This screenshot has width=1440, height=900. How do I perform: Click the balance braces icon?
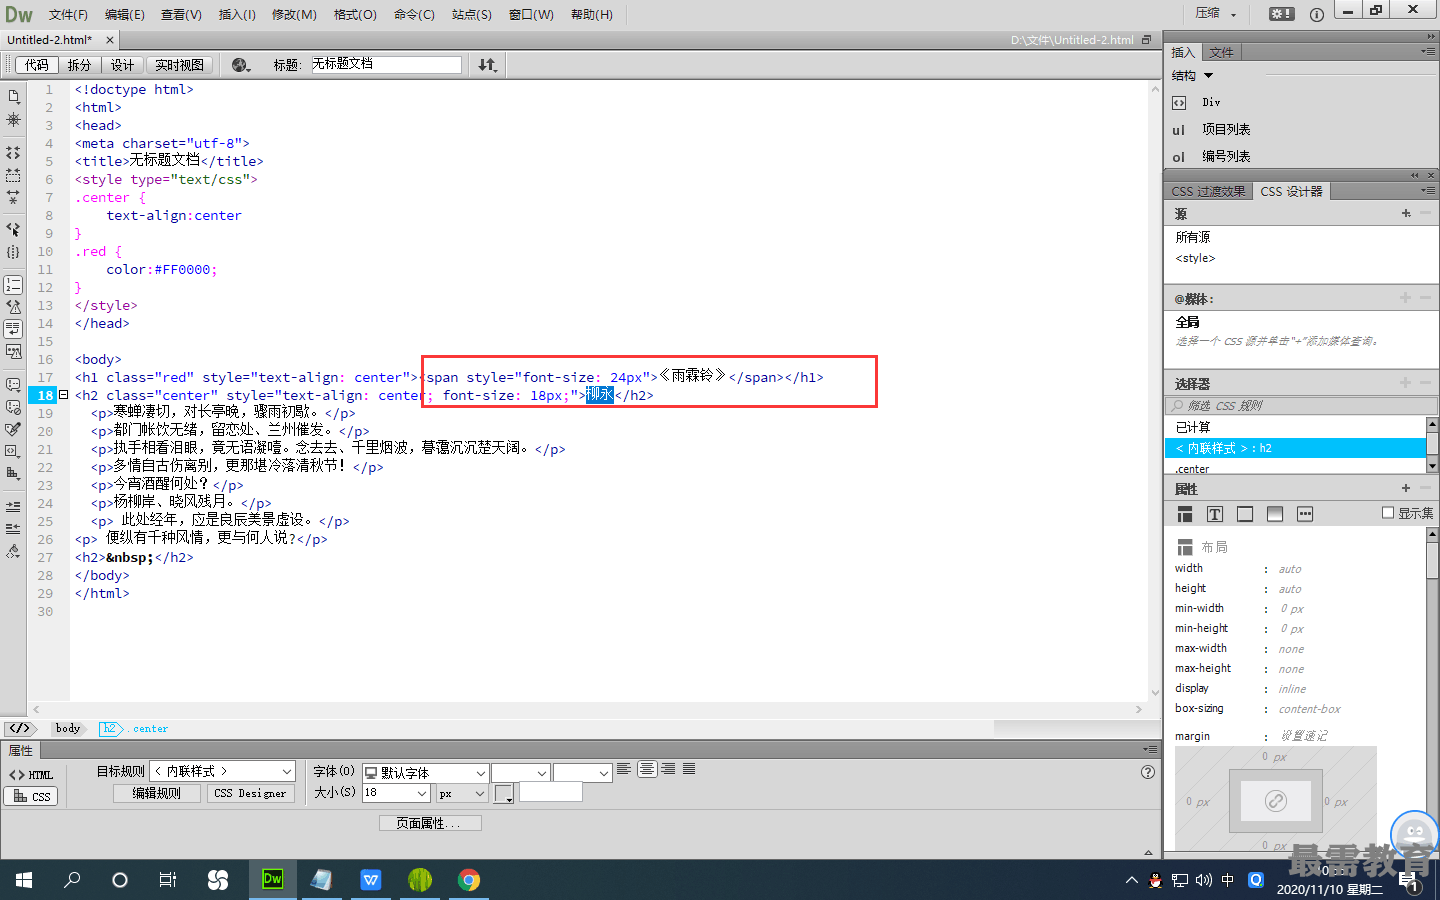(x=13, y=252)
